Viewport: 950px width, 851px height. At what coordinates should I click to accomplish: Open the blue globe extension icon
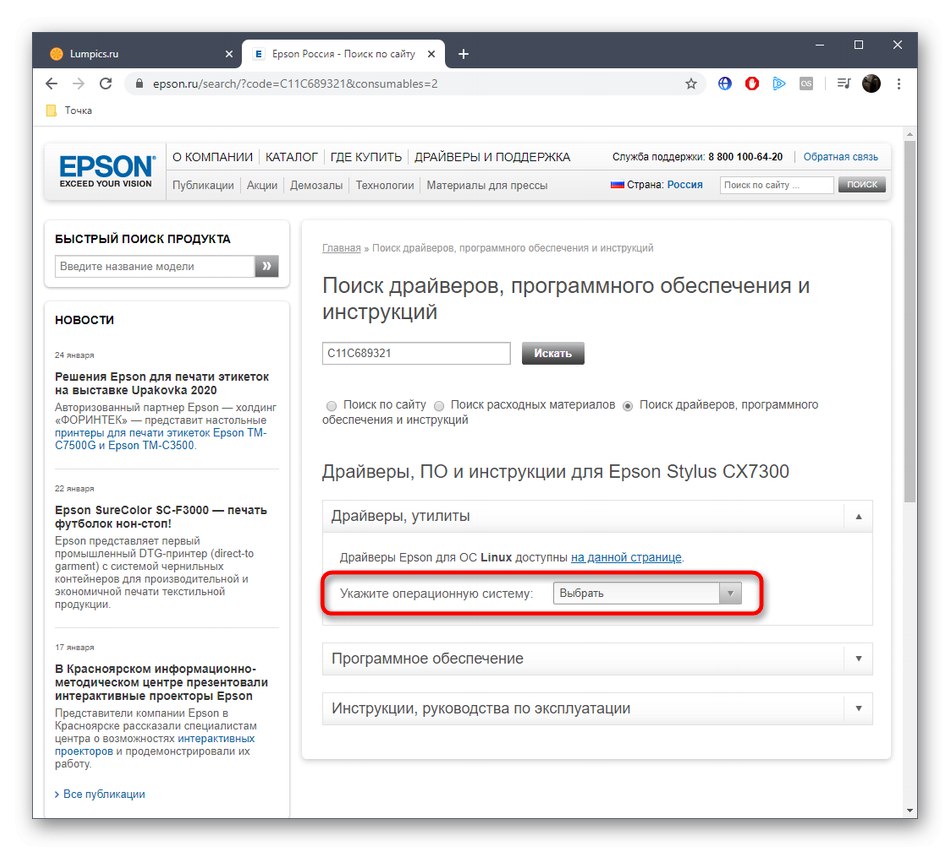point(725,84)
